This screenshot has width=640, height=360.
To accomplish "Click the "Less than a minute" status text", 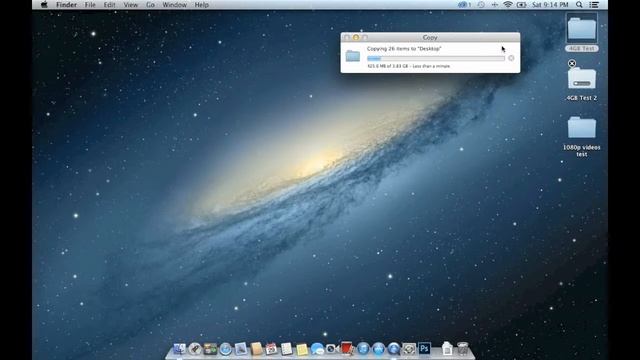I will [x=431, y=66].
